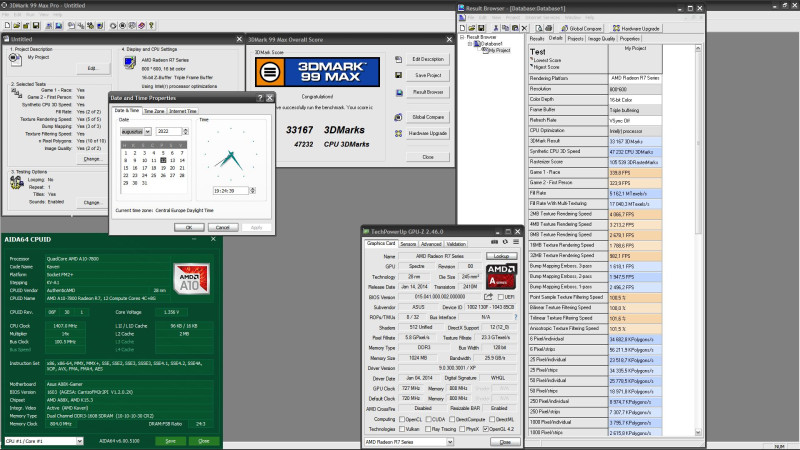Image resolution: width=800 pixels, height=450 pixels.
Task: Click Edit Description icon in Overall Score window
Action: [x=398, y=59]
